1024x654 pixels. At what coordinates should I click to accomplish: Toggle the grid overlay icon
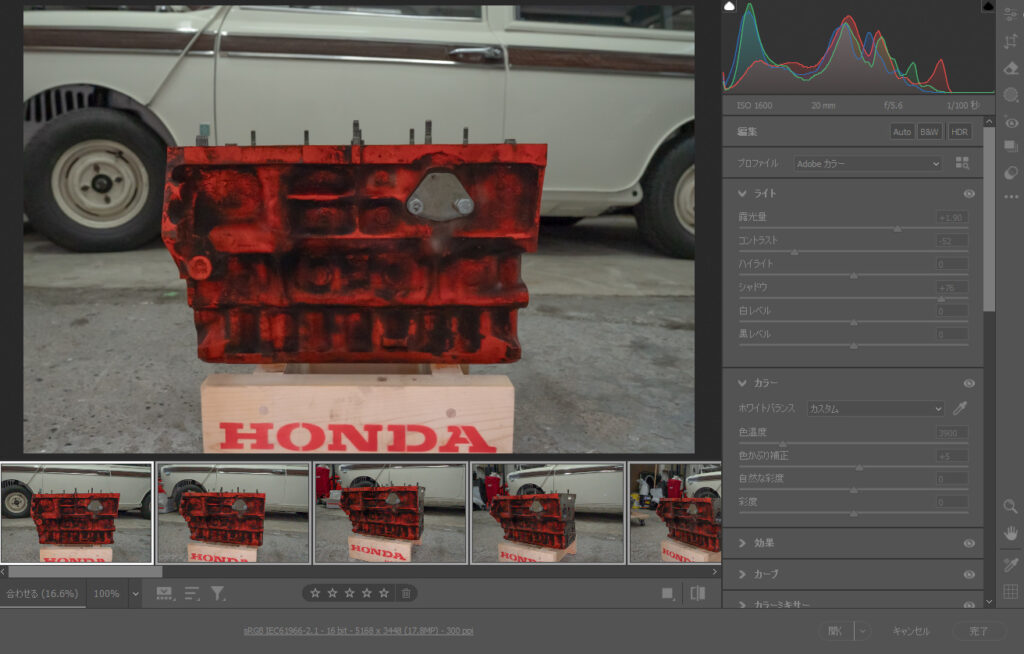pos(1010,591)
